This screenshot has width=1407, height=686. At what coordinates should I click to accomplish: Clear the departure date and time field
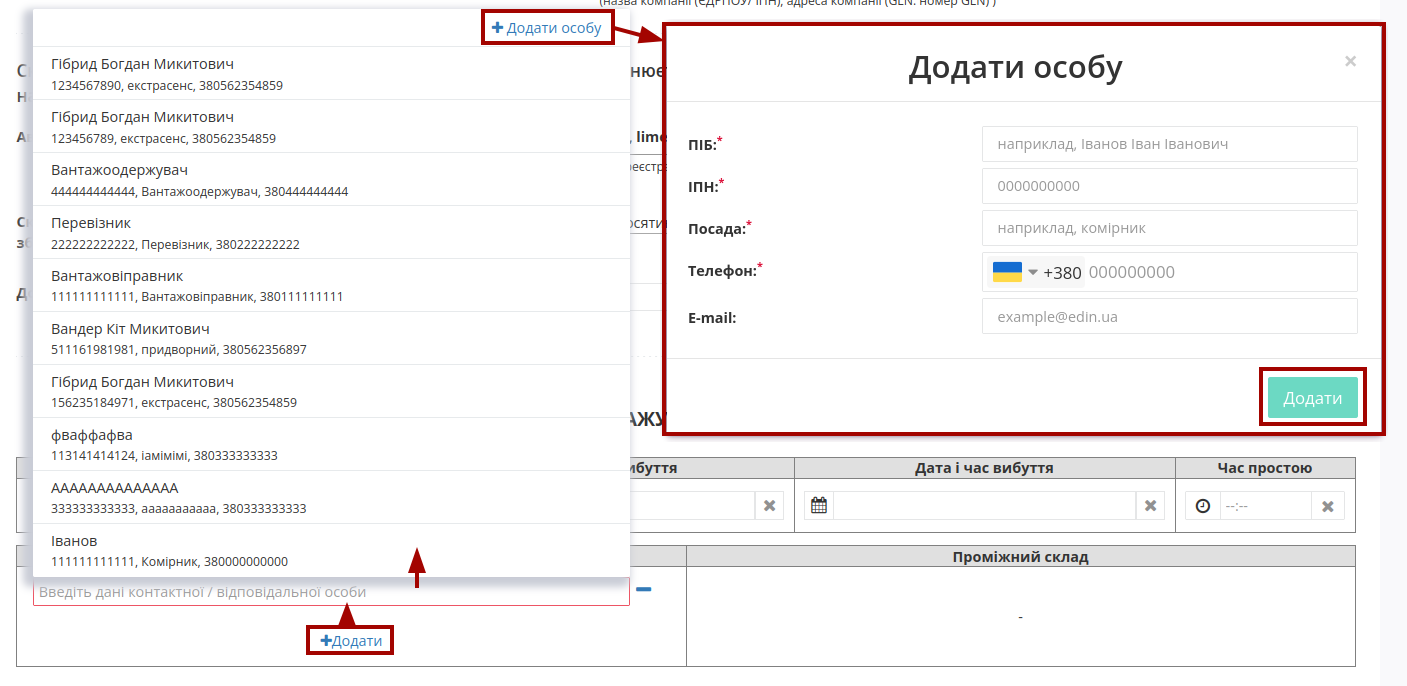(x=1150, y=506)
